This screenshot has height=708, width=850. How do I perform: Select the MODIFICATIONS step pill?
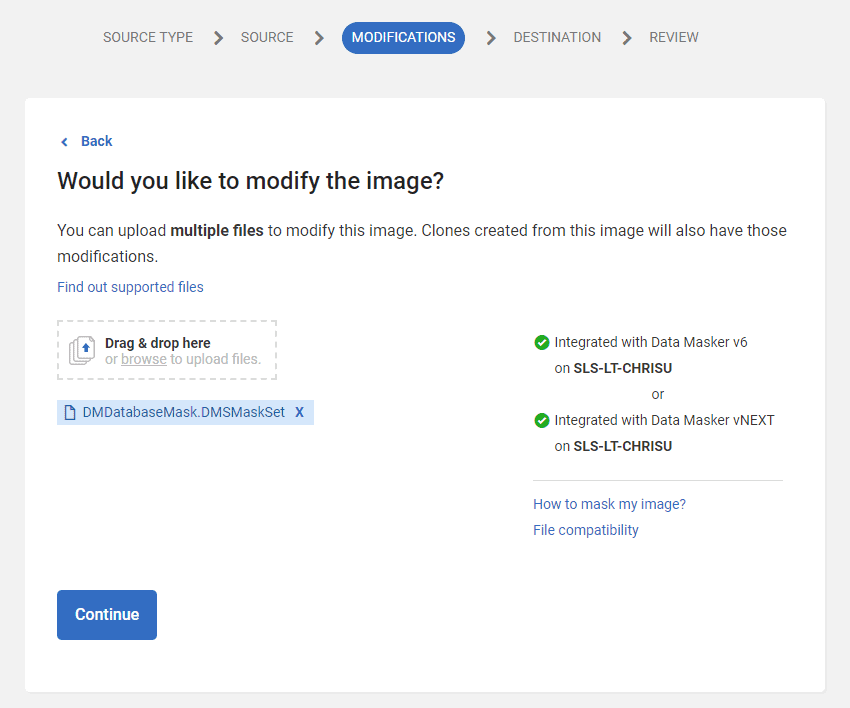pos(403,38)
